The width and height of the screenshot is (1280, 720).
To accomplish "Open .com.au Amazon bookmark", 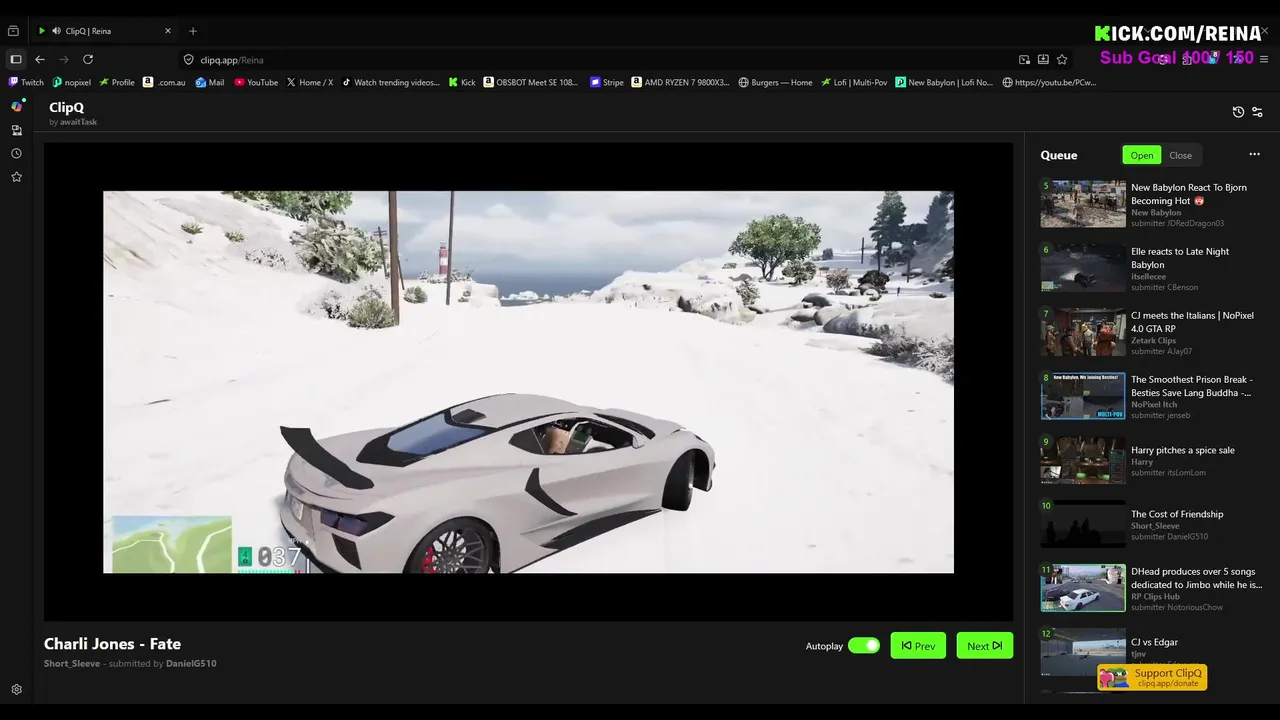I will pos(164,82).
